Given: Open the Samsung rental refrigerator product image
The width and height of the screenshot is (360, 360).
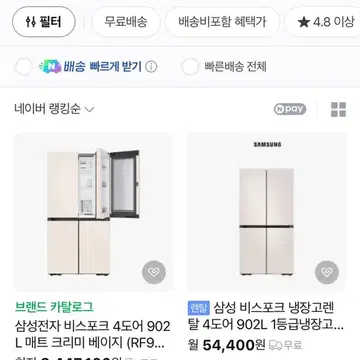Looking at the screenshot, I should pos(267,212).
